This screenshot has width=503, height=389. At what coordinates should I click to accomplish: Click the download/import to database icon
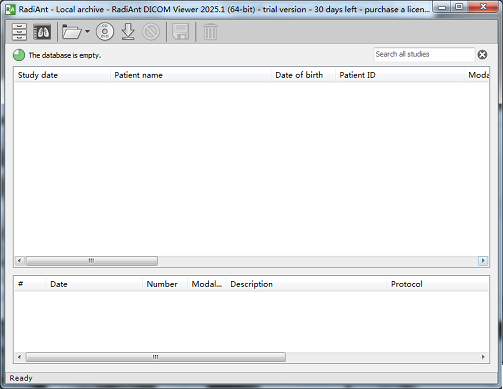[x=128, y=32]
